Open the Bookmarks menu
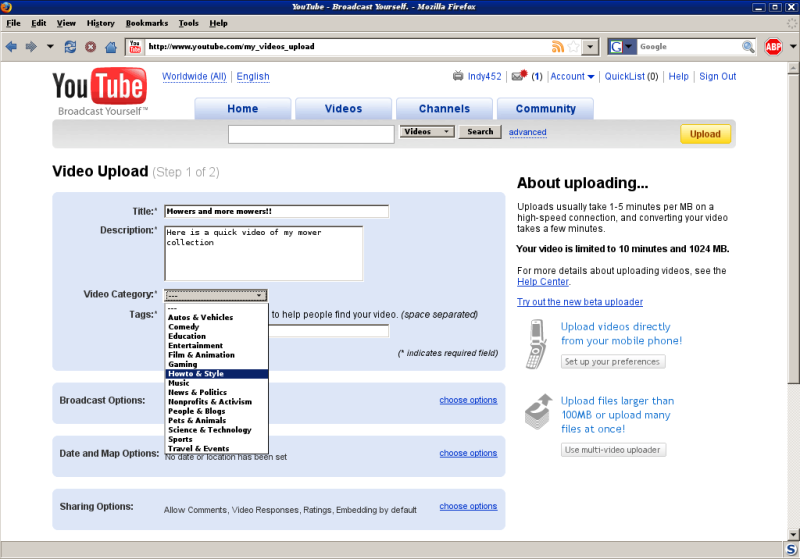Image resolution: width=800 pixels, height=559 pixels. coord(147,23)
